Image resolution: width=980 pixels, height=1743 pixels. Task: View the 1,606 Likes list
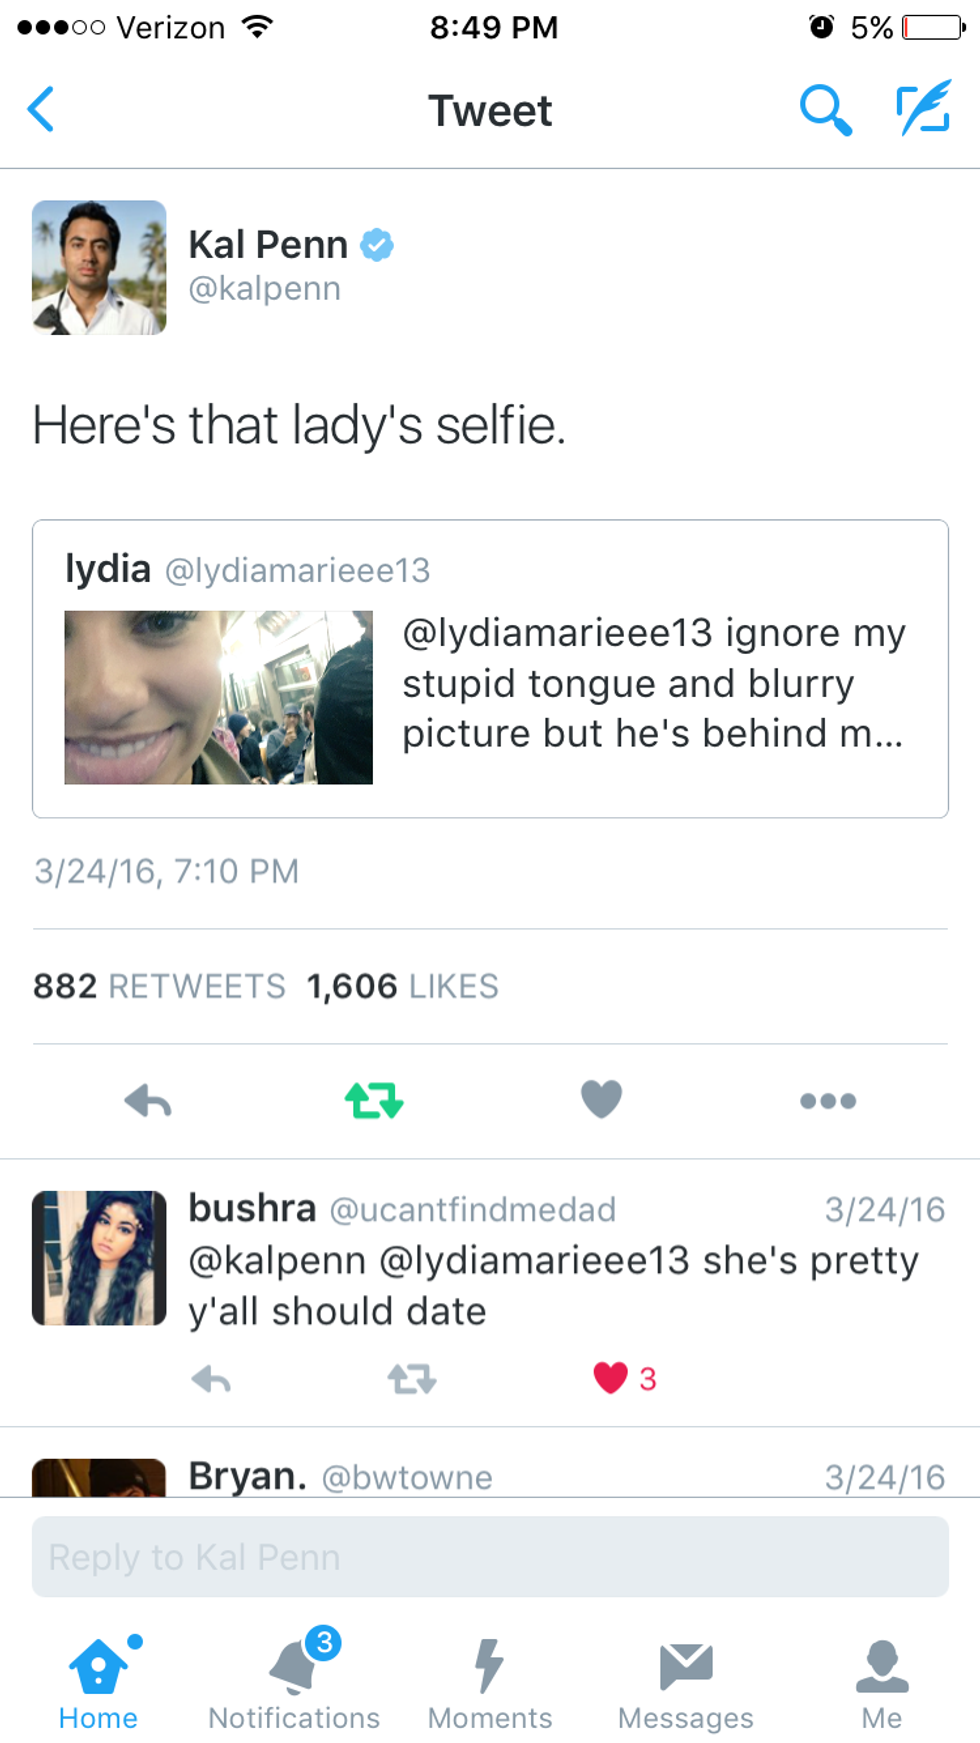tap(403, 987)
